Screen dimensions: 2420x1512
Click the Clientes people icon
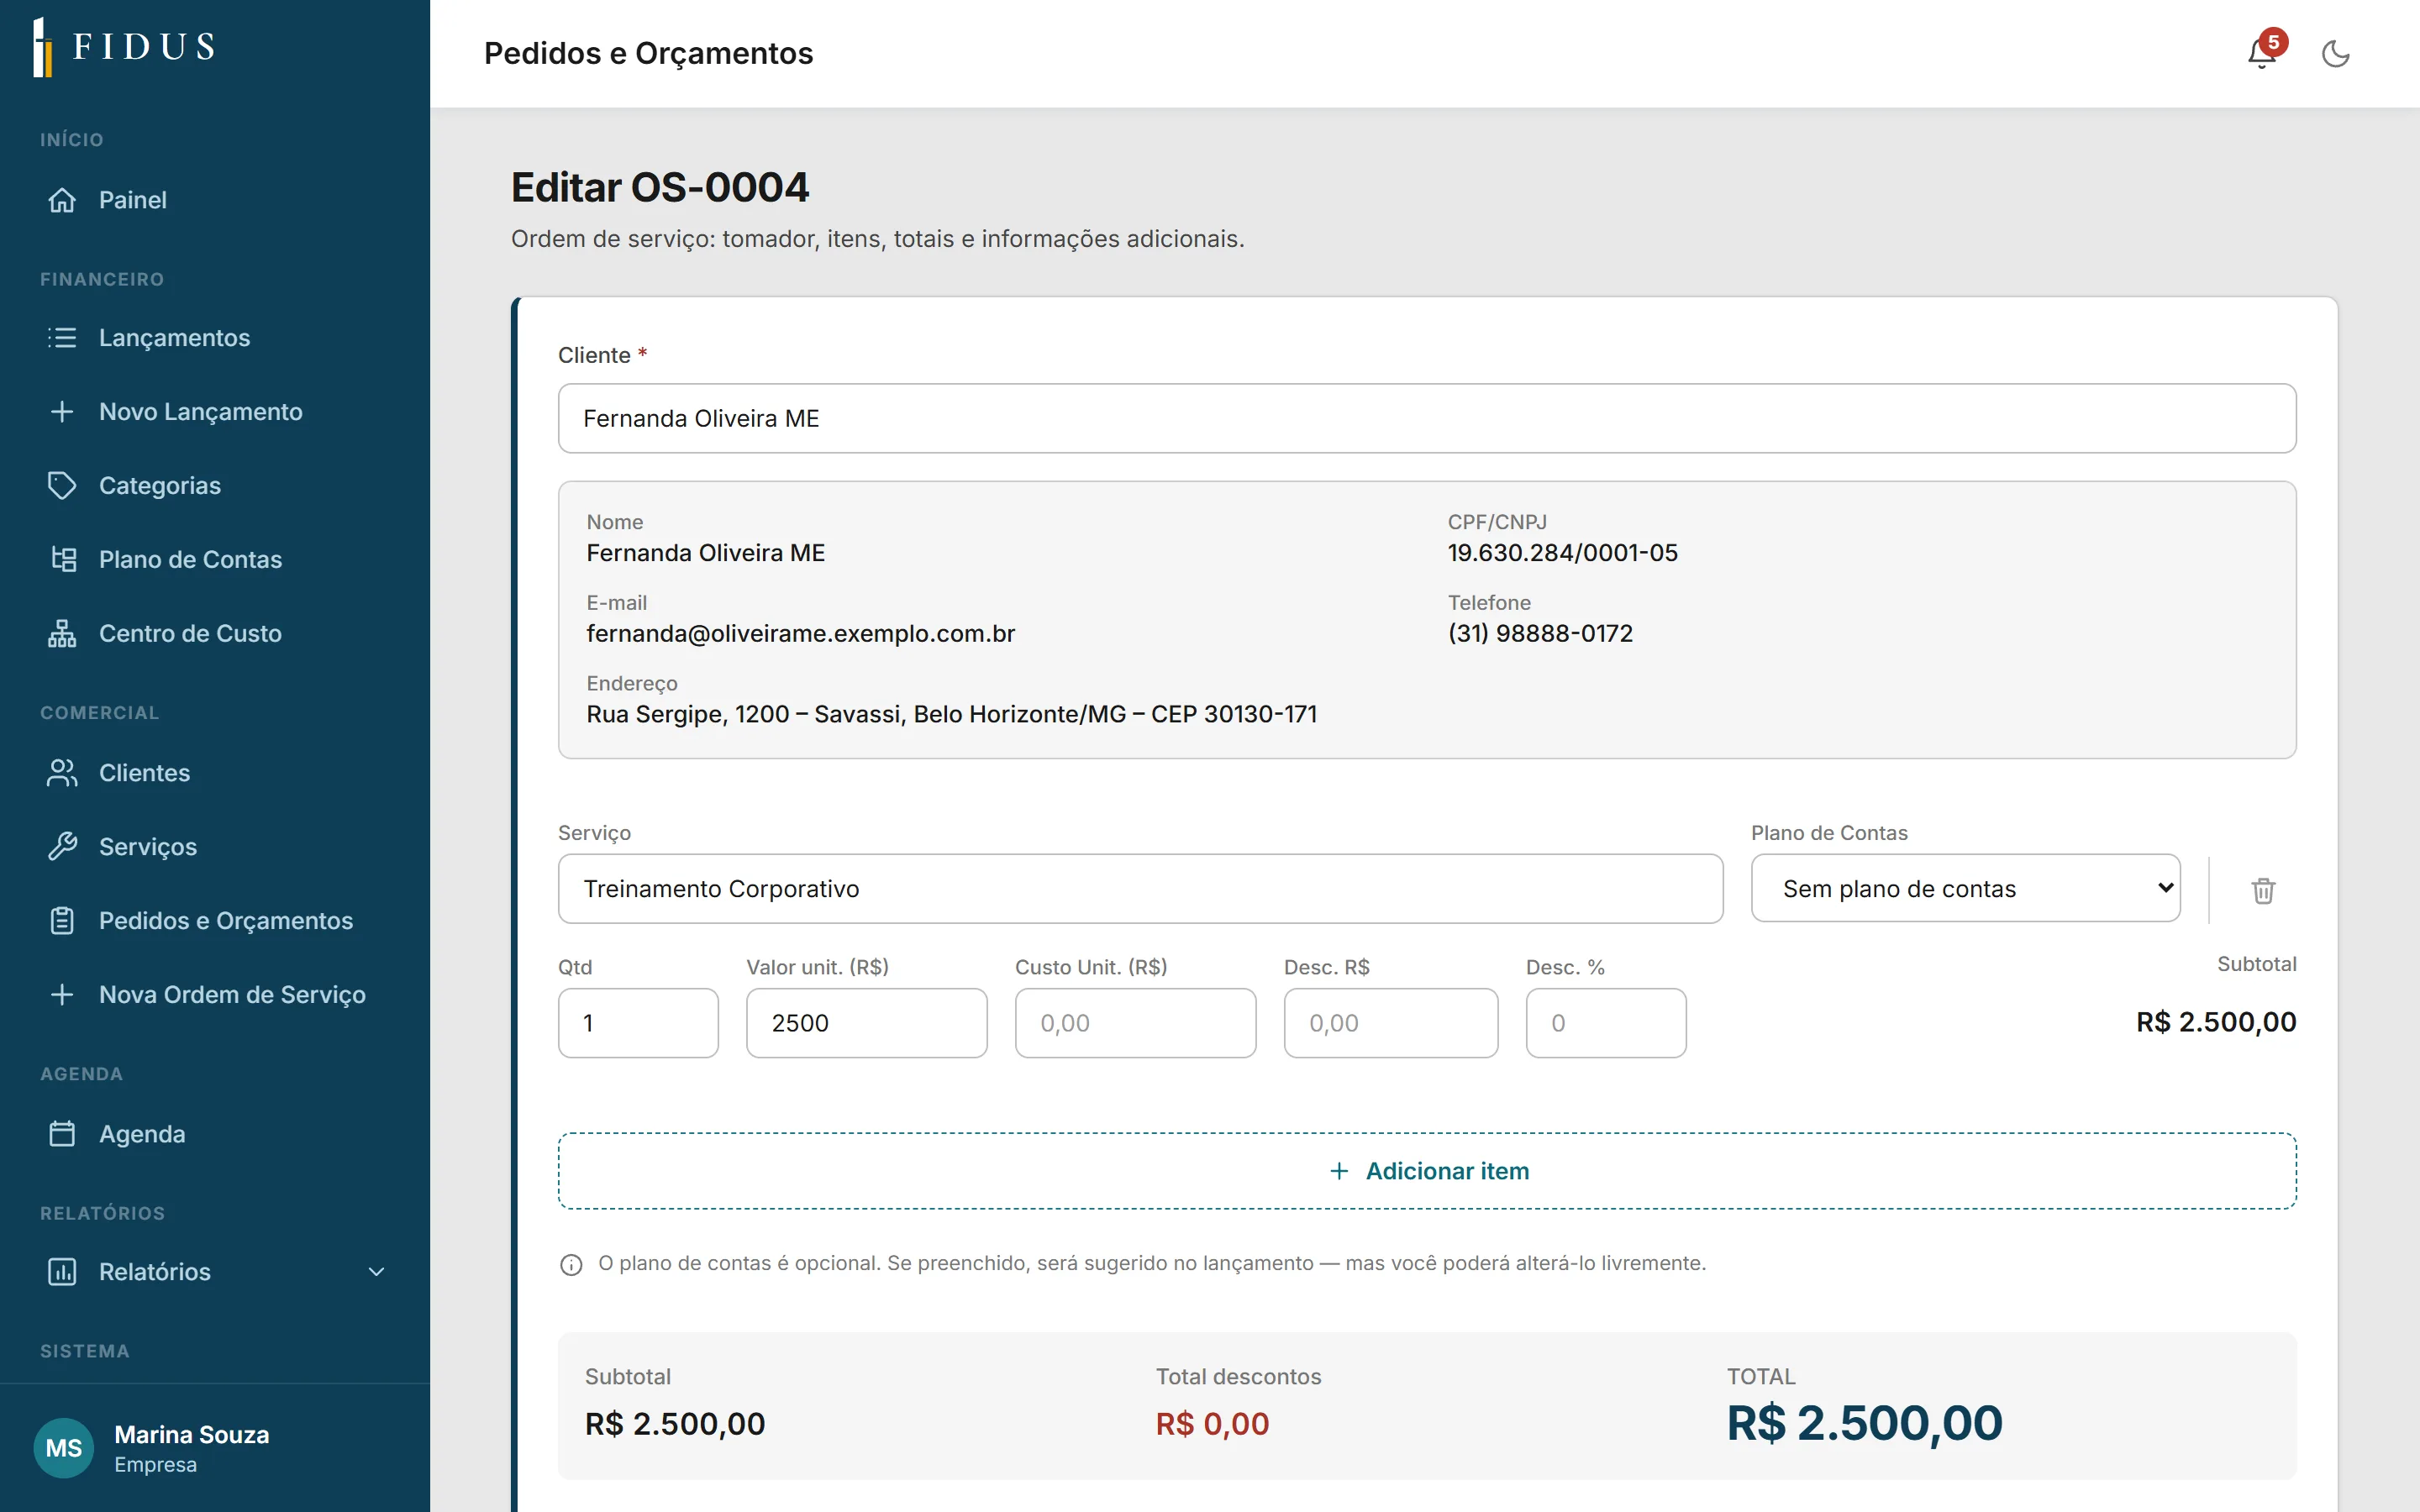pos(62,773)
